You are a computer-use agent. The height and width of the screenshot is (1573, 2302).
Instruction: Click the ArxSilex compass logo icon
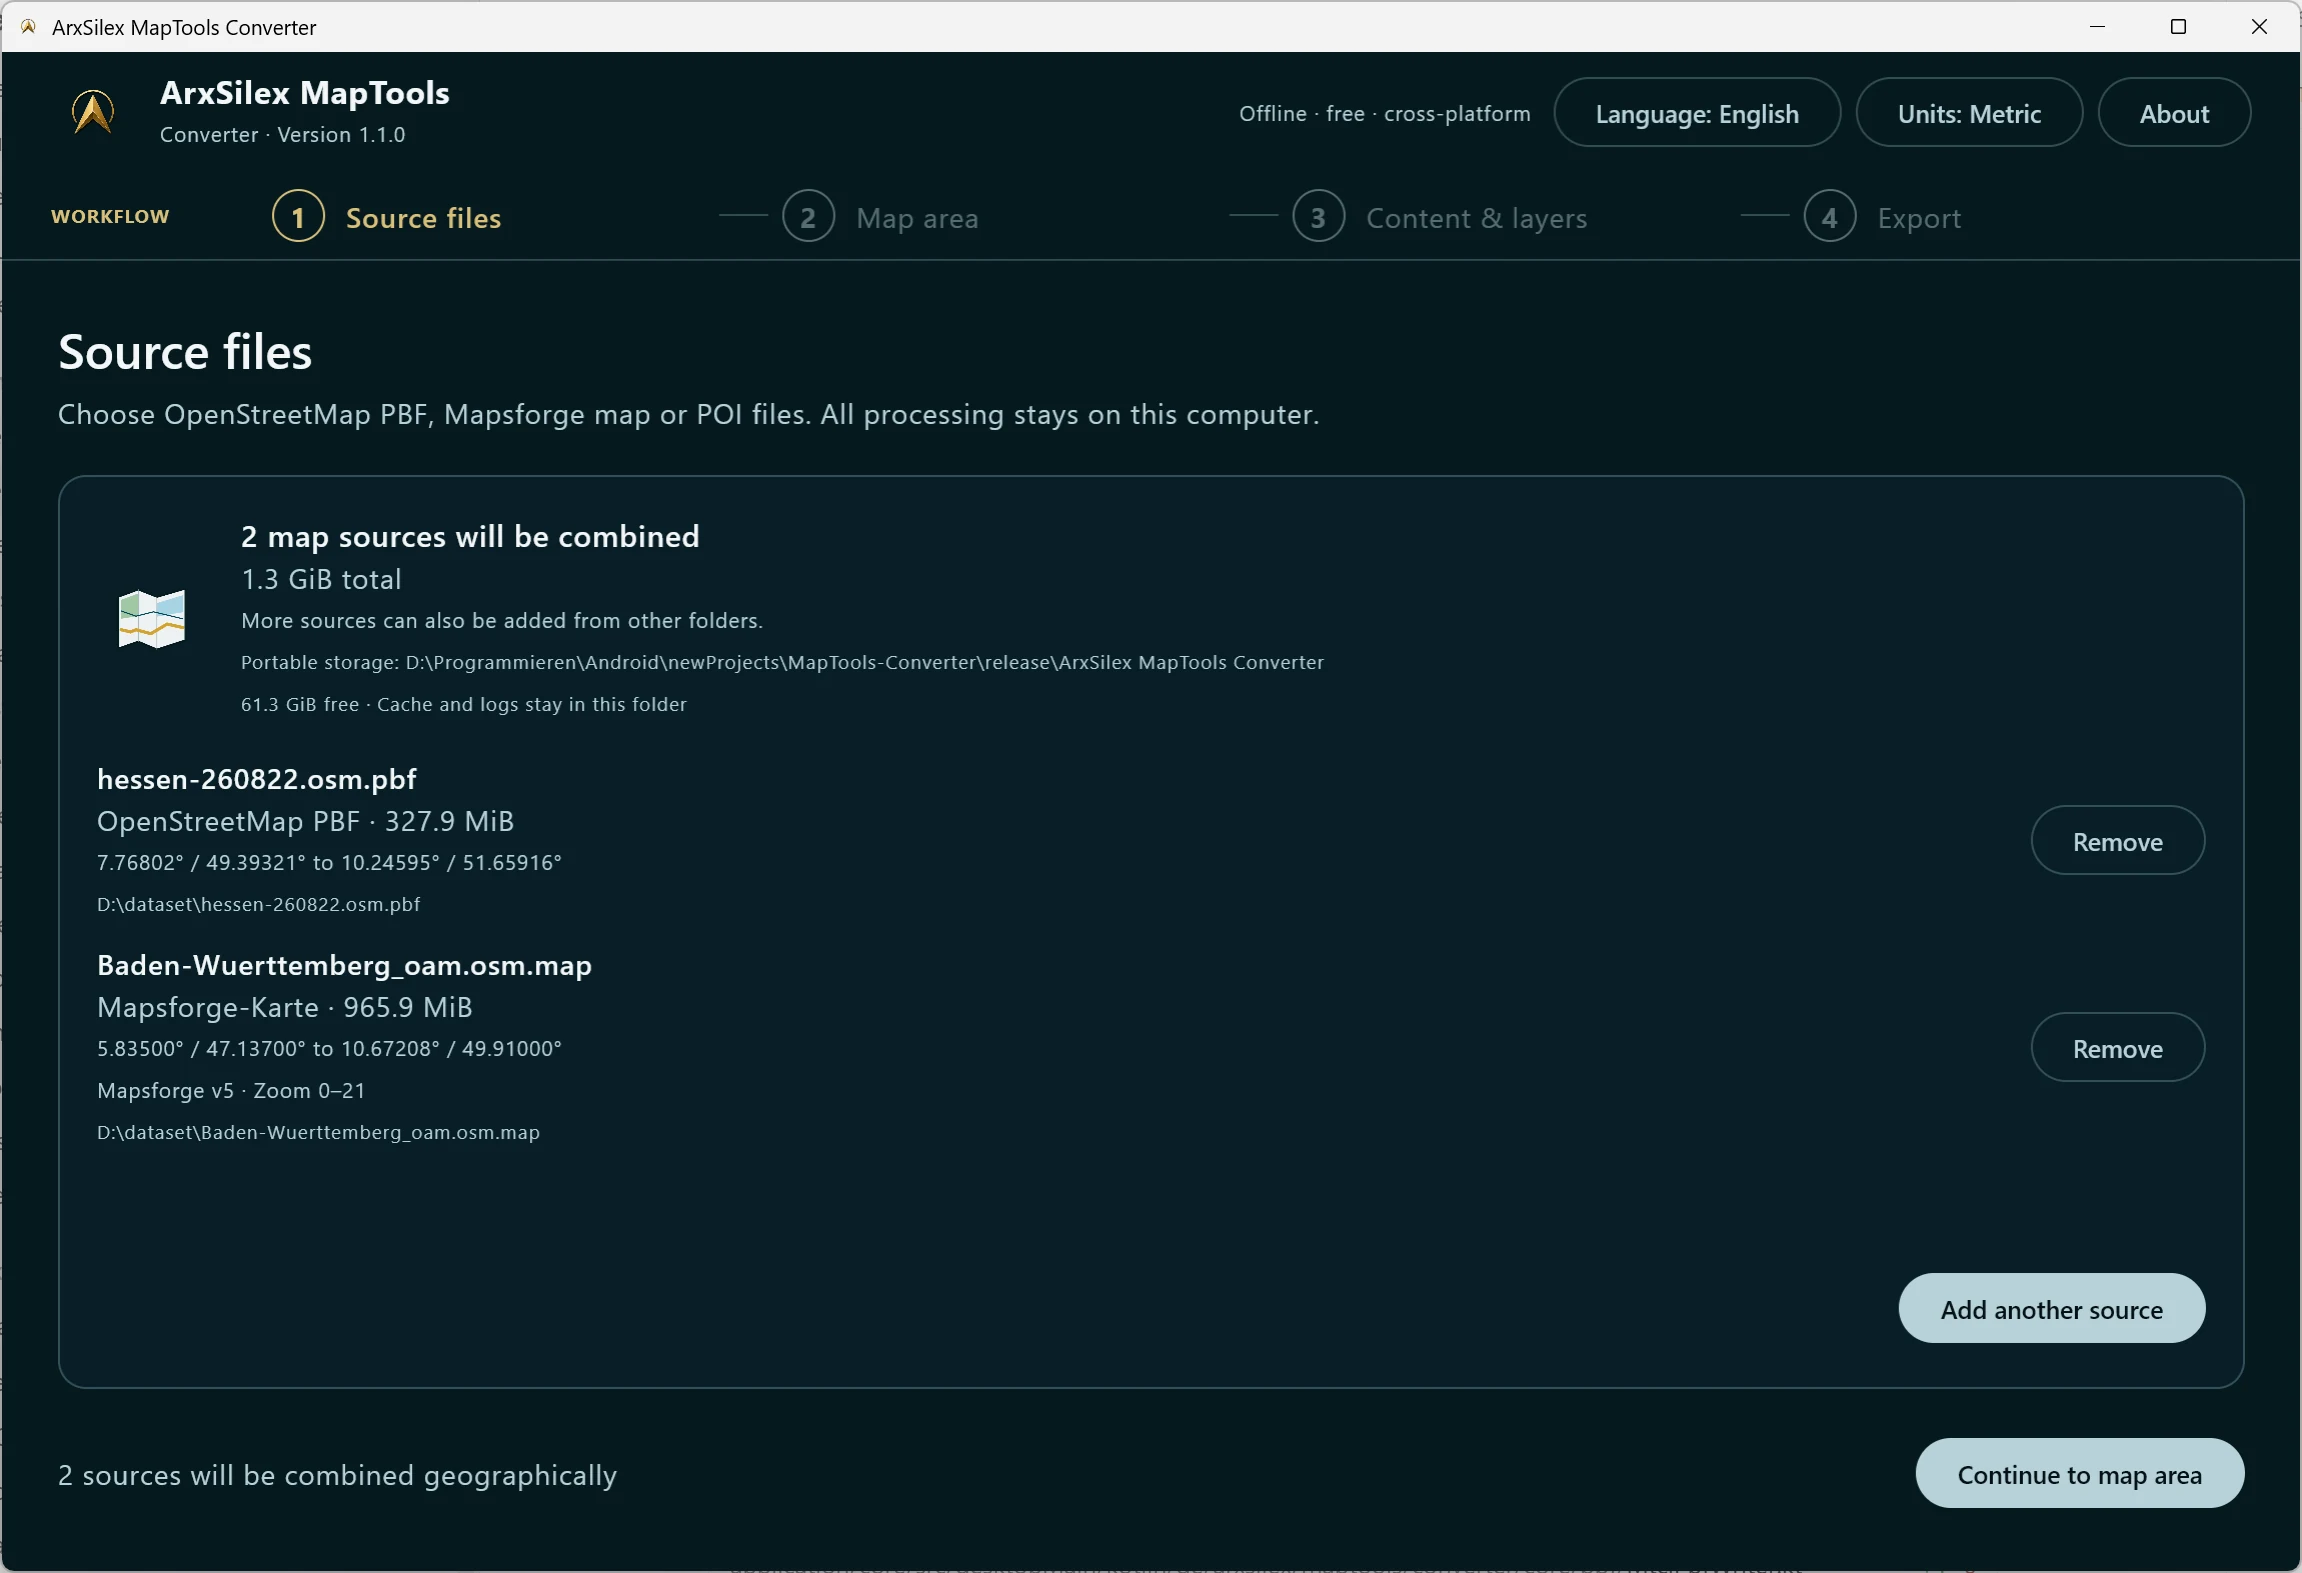93,111
